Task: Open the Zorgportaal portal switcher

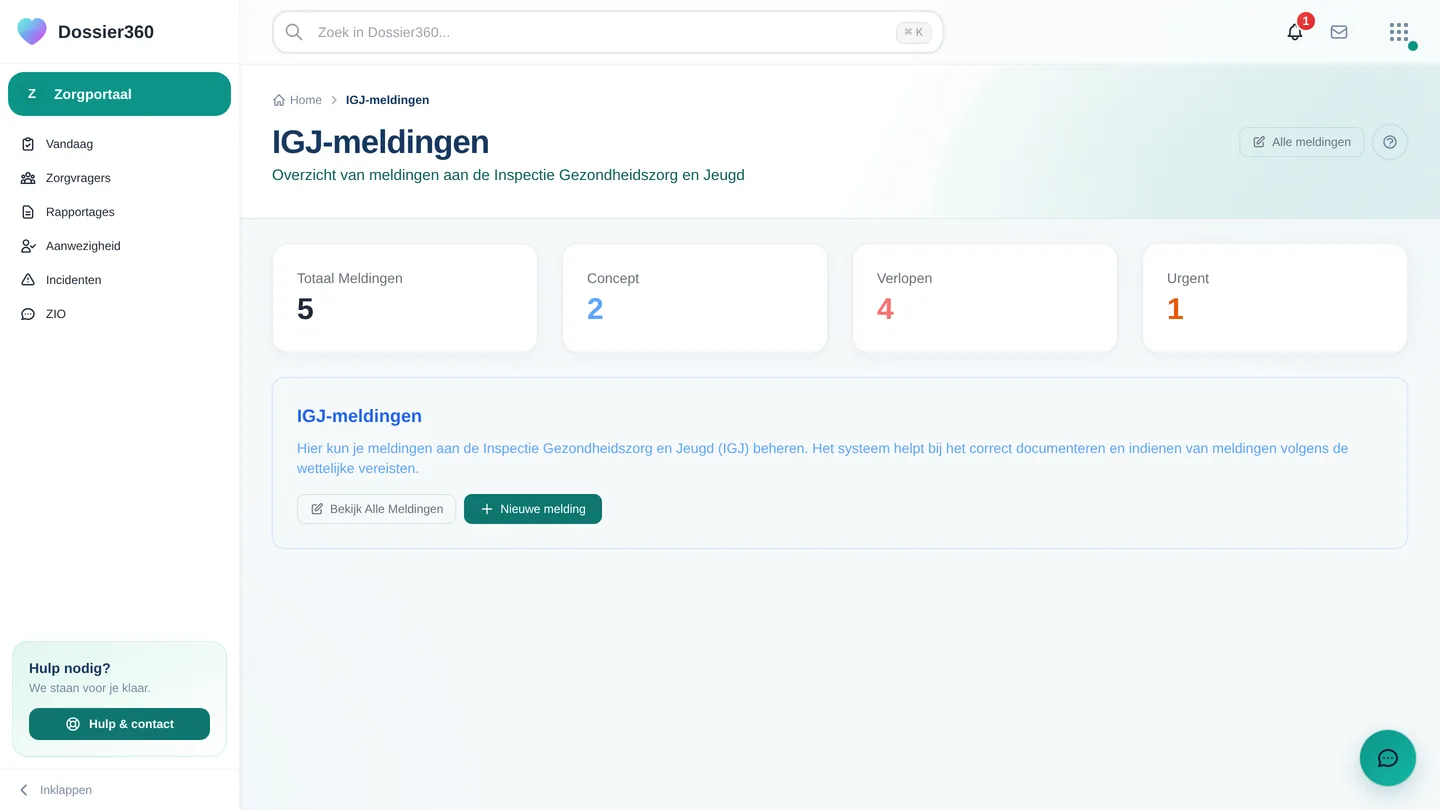Action: point(119,94)
